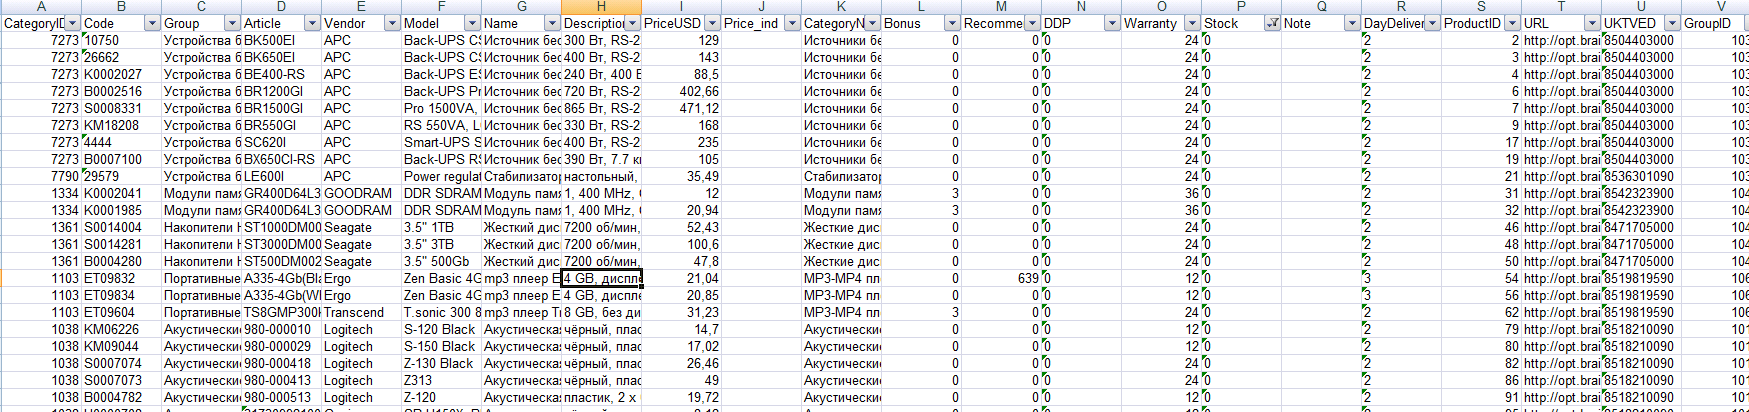Open the CategoryID column filter dropdown
1749x412 pixels.
click(x=73, y=23)
